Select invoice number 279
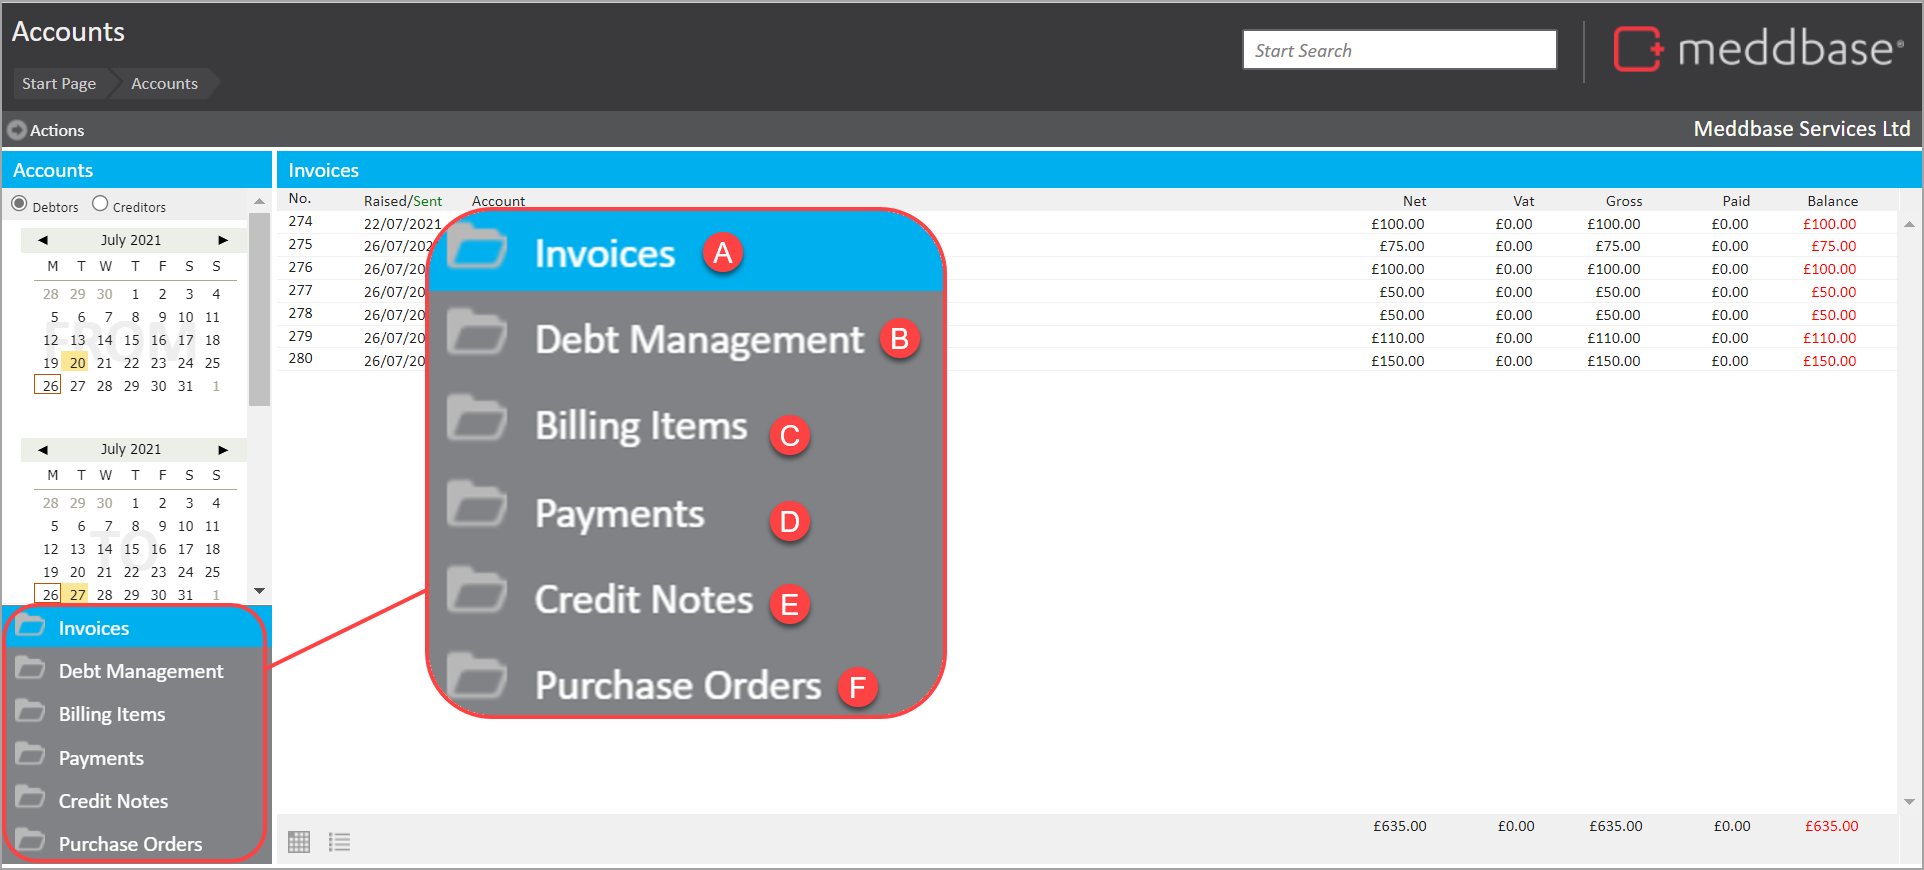This screenshot has height=870, width=1924. click(x=301, y=336)
